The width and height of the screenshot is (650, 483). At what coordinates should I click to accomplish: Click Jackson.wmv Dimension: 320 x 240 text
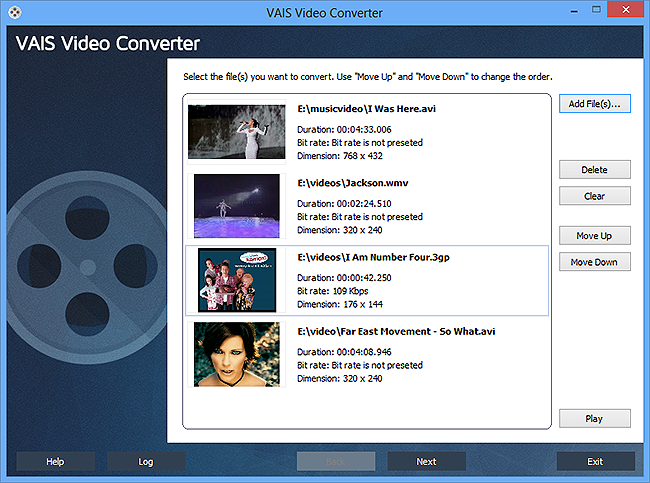point(340,230)
